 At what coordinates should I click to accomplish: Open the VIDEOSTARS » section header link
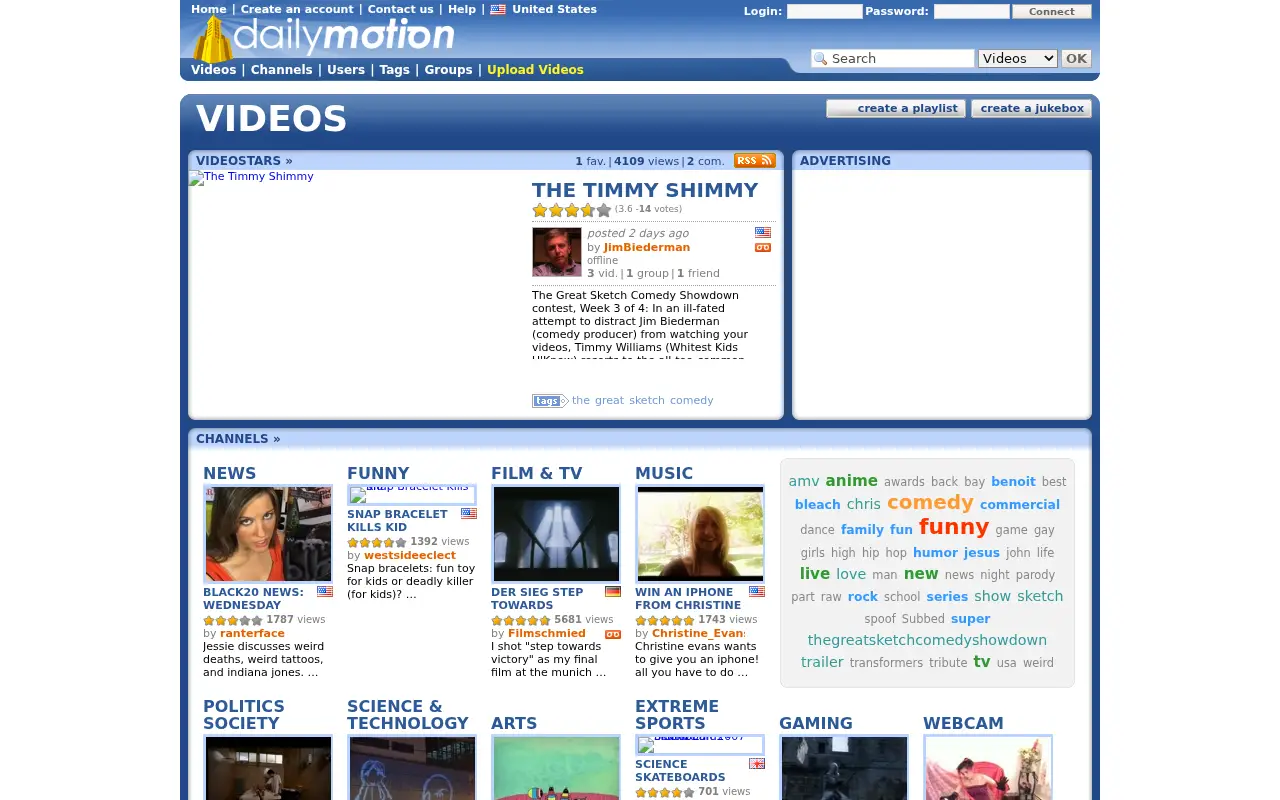[244, 161]
